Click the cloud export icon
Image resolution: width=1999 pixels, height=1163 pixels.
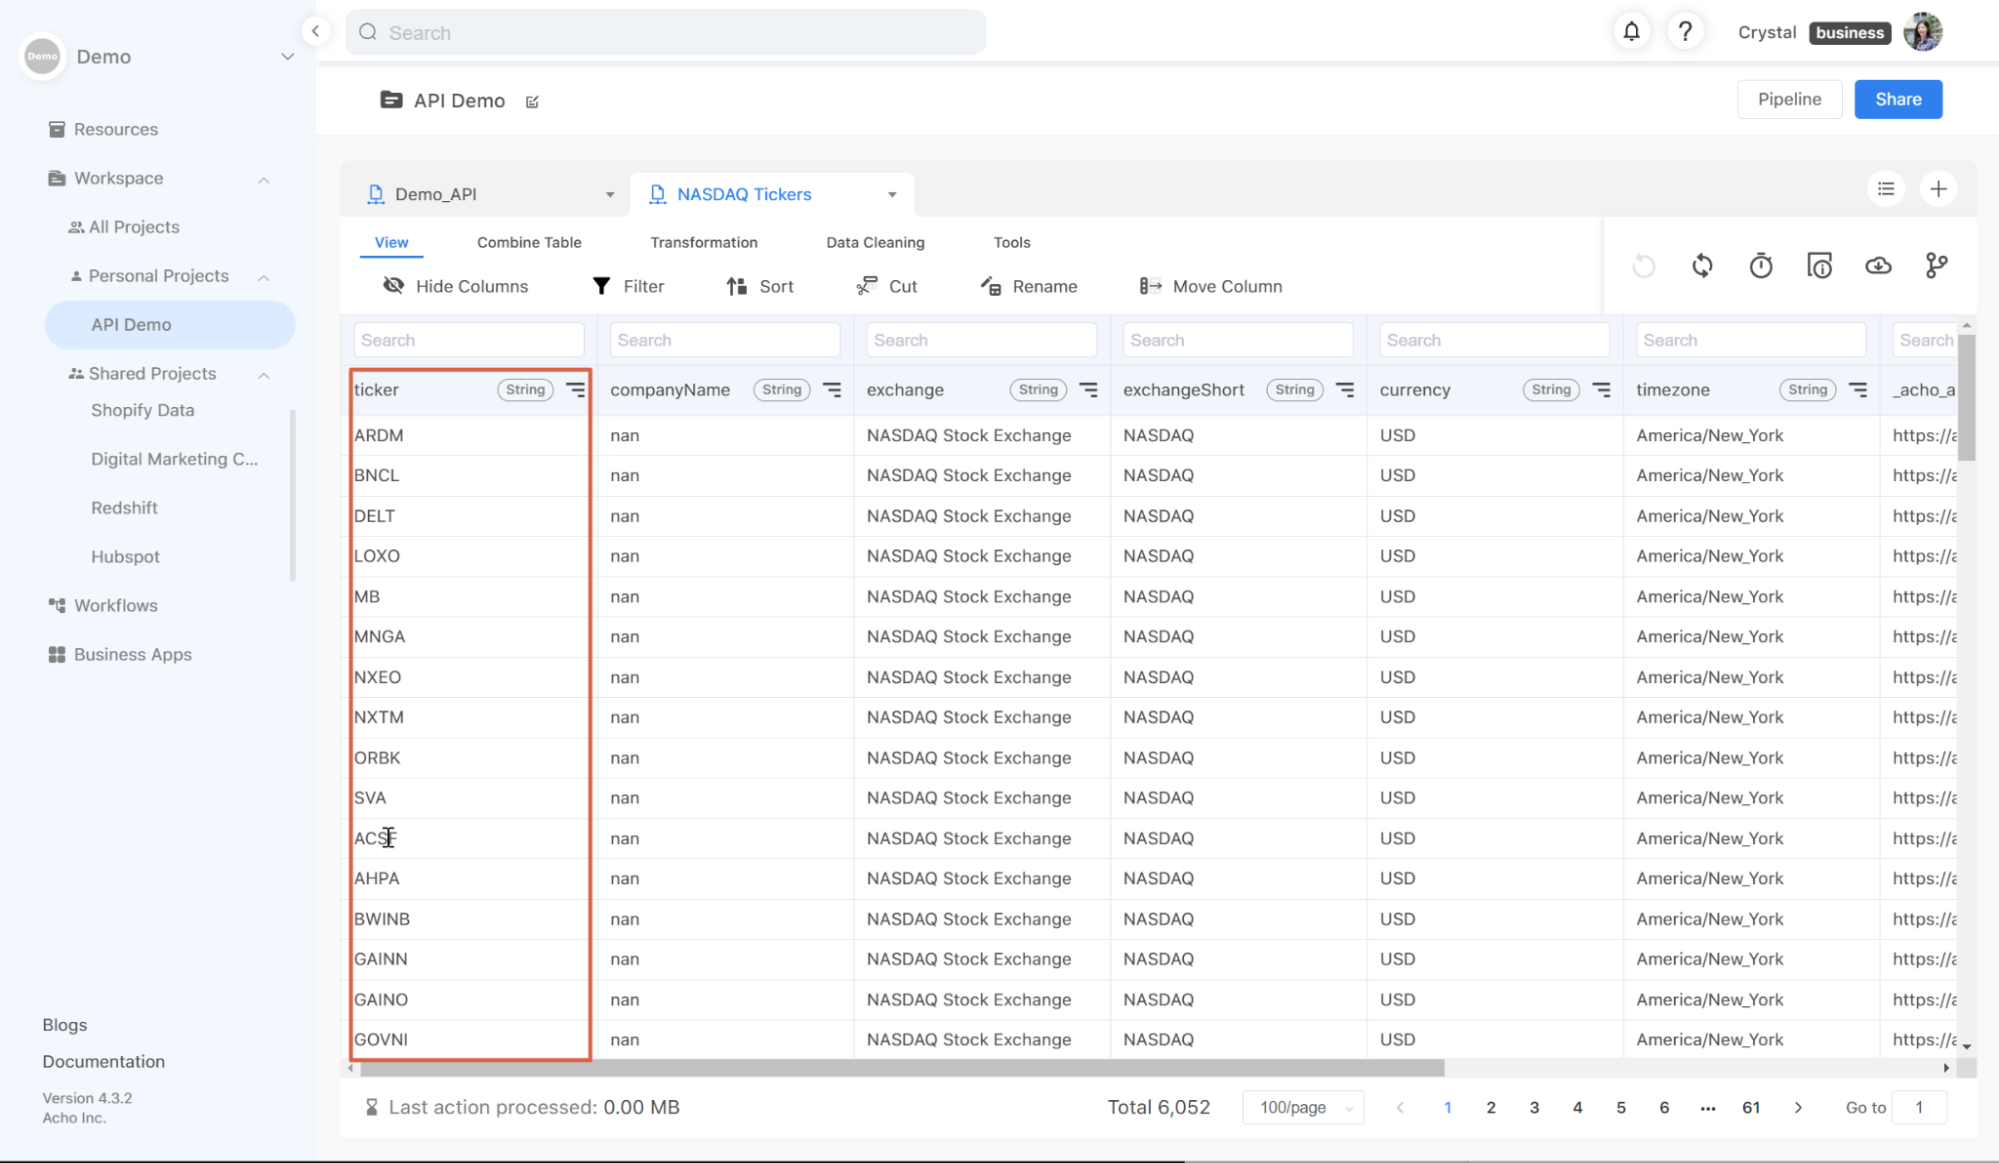click(1878, 266)
